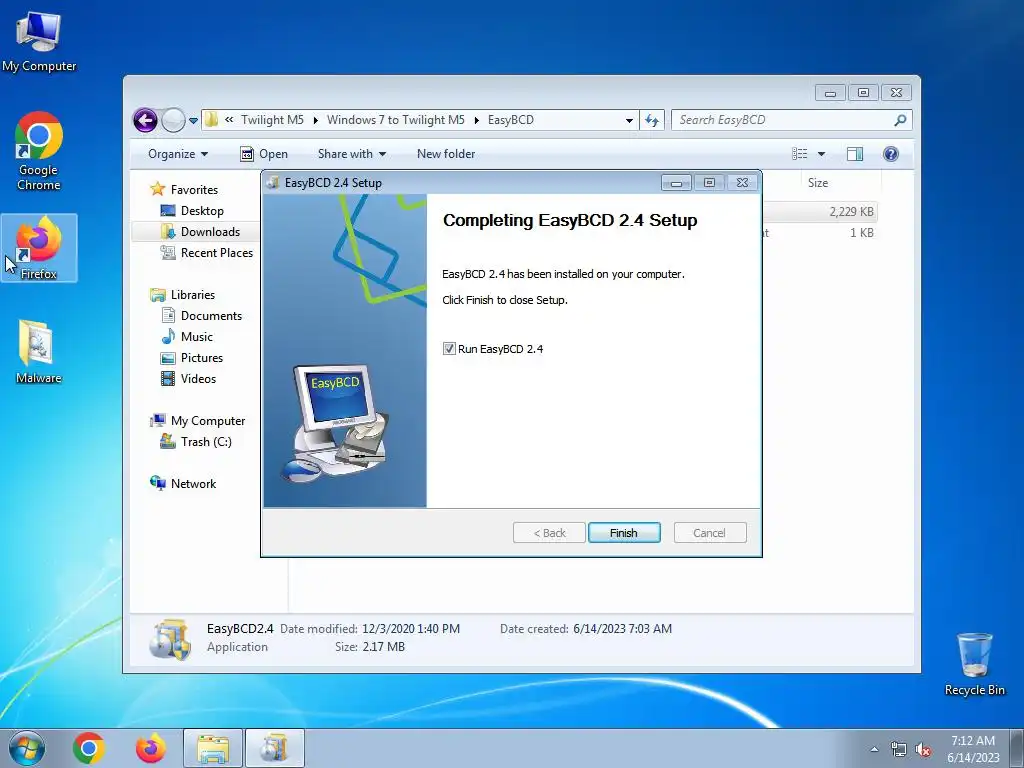The height and width of the screenshot is (768, 1024).
Task: Expand address bar history dropdown
Action: (x=629, y=120)
